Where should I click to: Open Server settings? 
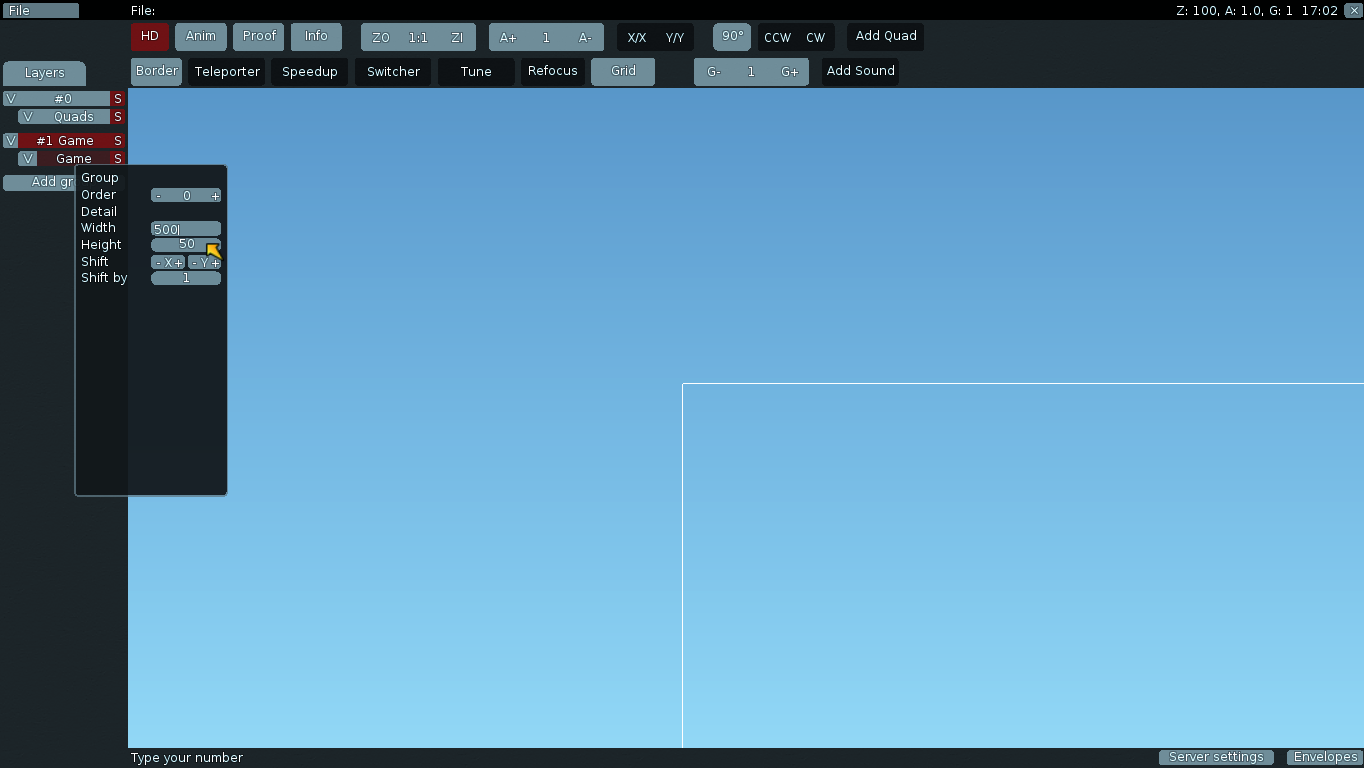[1216, 758]
